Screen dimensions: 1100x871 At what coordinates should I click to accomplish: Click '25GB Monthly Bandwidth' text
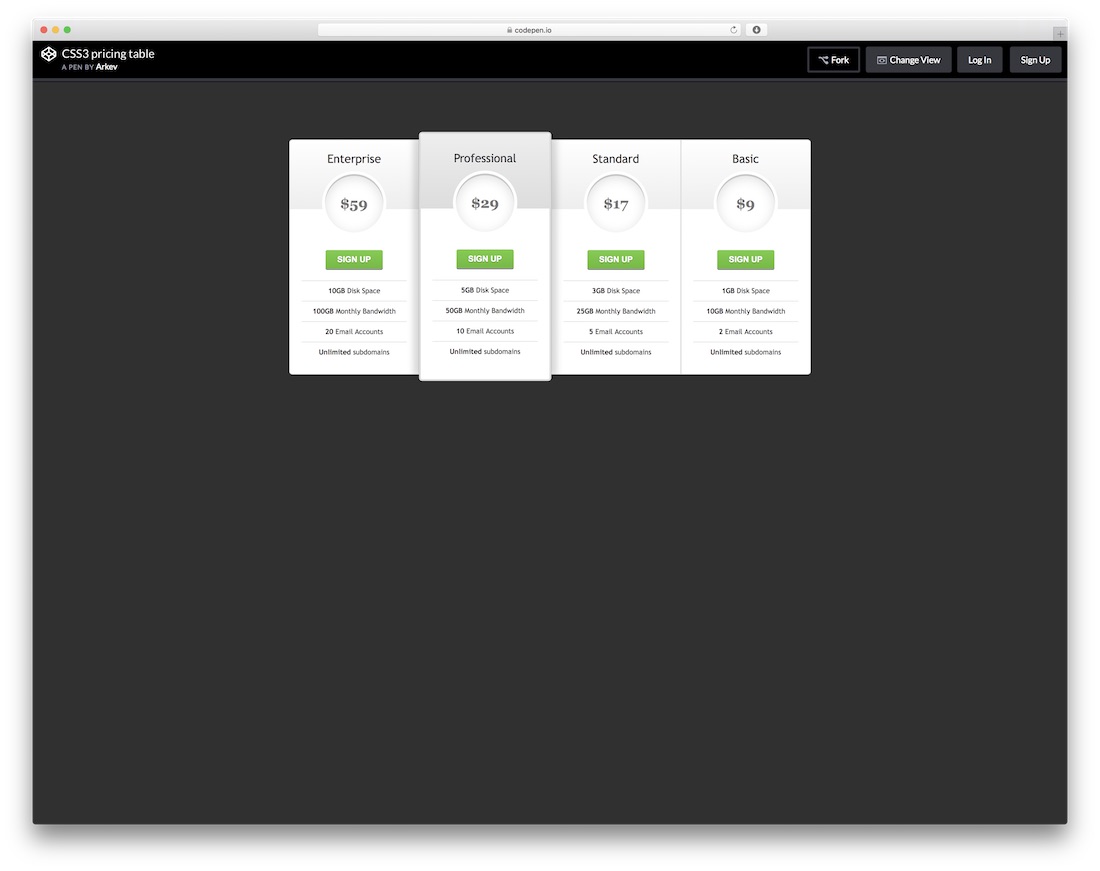(616, 311)
